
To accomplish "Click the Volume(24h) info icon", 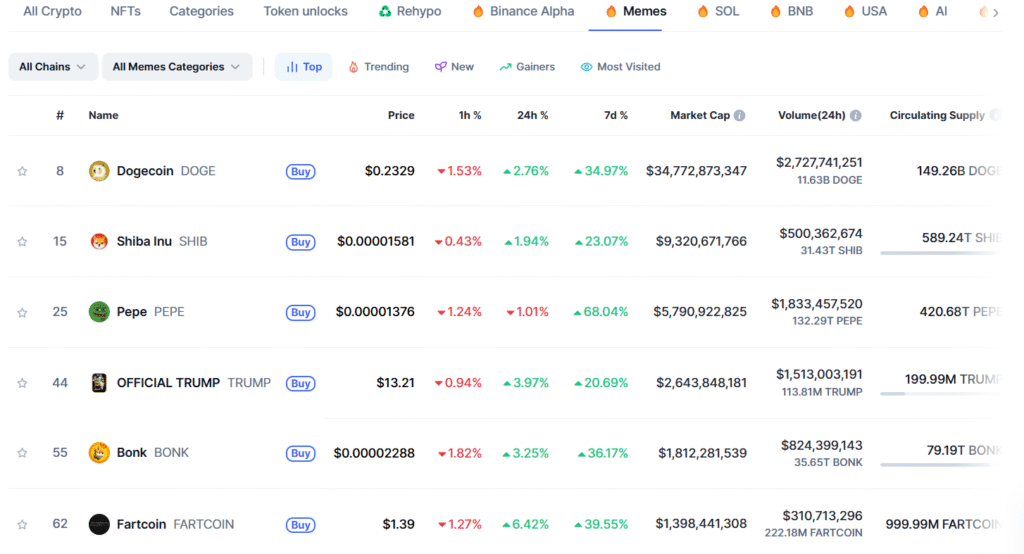I will [856, 116].
